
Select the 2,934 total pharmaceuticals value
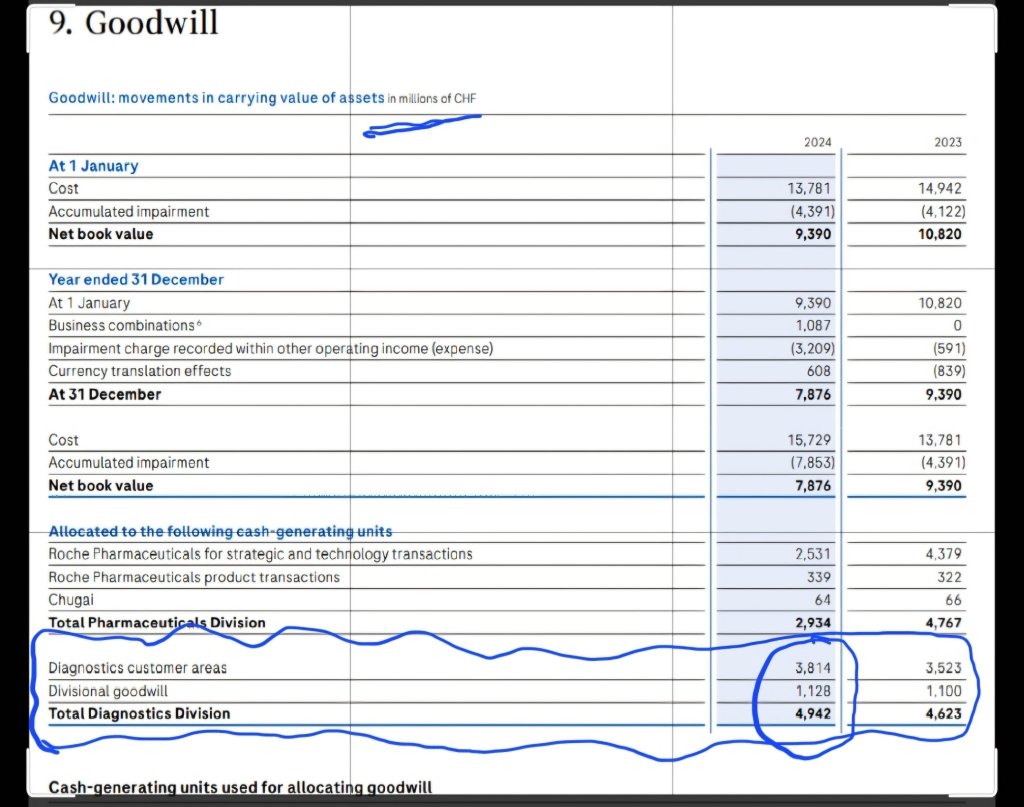(x=813, y=623)
